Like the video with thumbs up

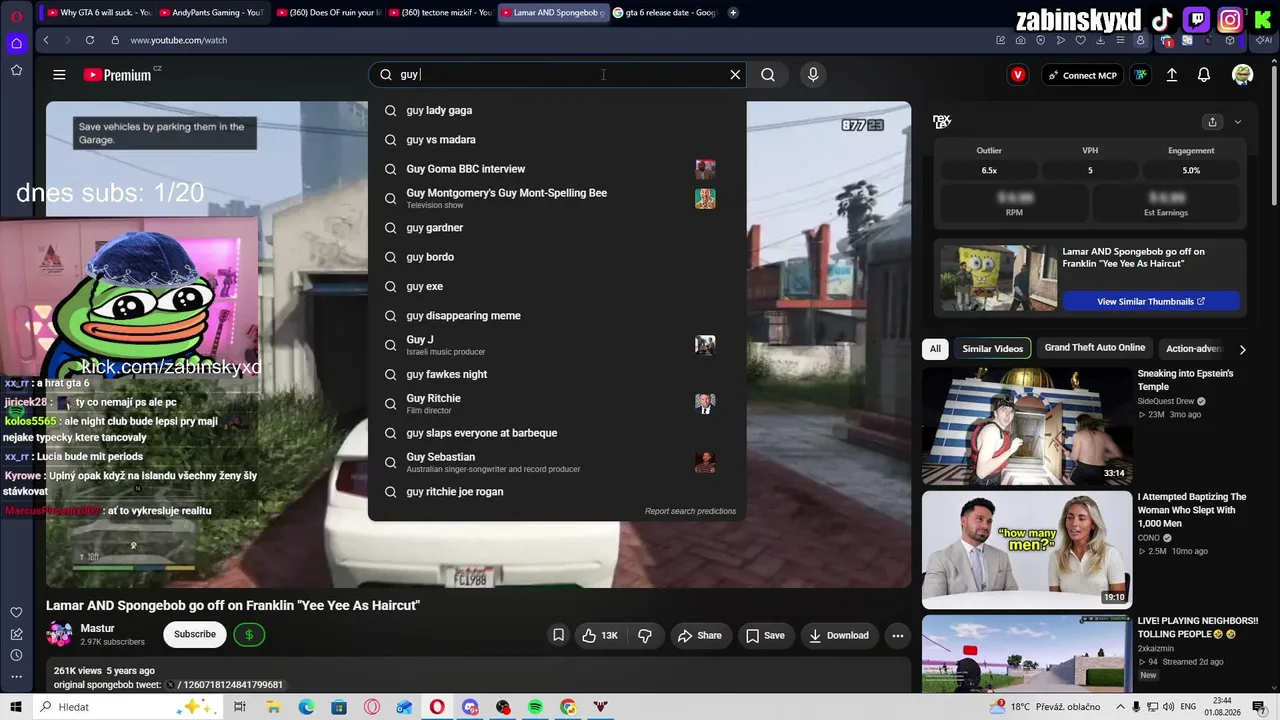click(599, 635)
